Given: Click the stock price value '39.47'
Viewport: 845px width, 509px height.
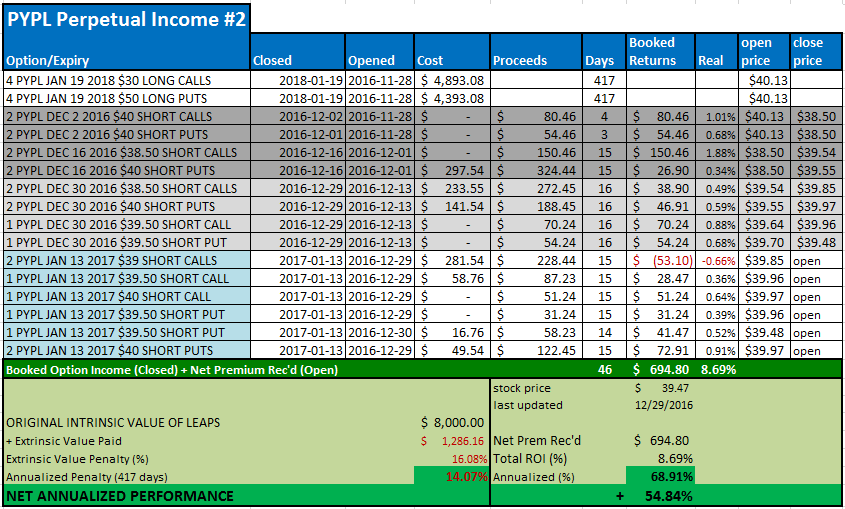Looking at the screenshot, I should 676,388.
